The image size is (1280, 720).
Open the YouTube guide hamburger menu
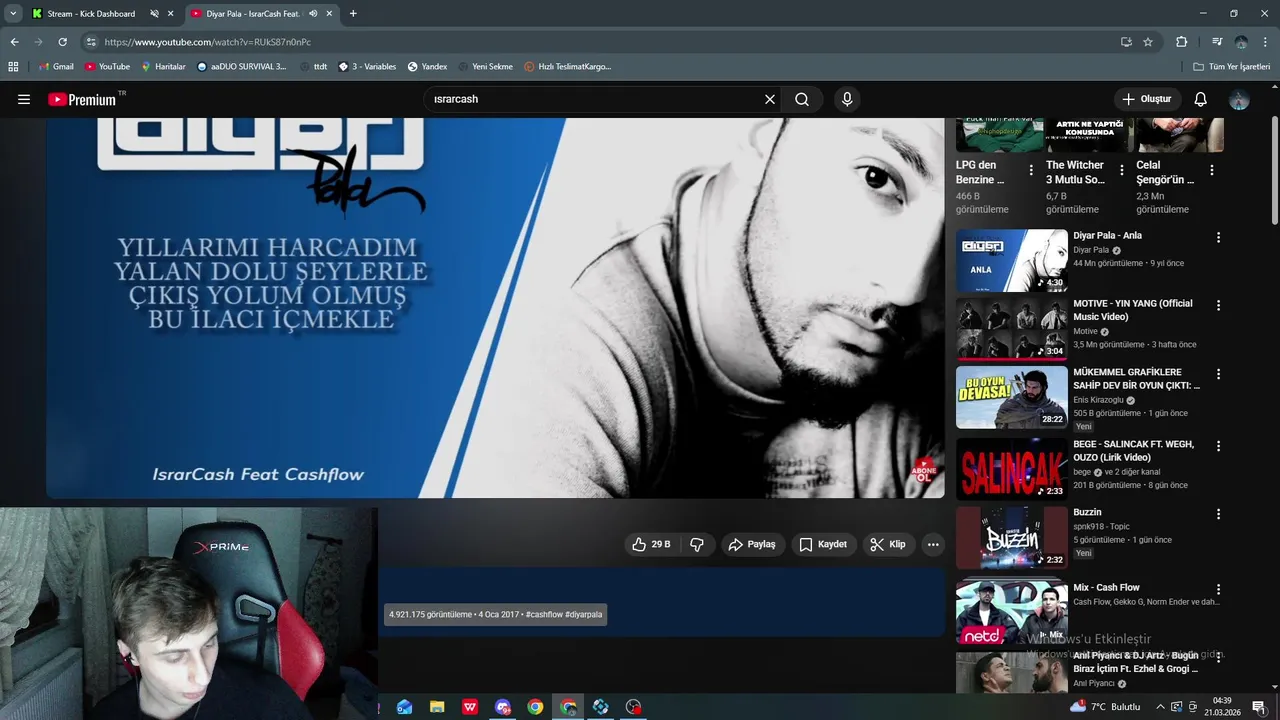pos(24,99)
